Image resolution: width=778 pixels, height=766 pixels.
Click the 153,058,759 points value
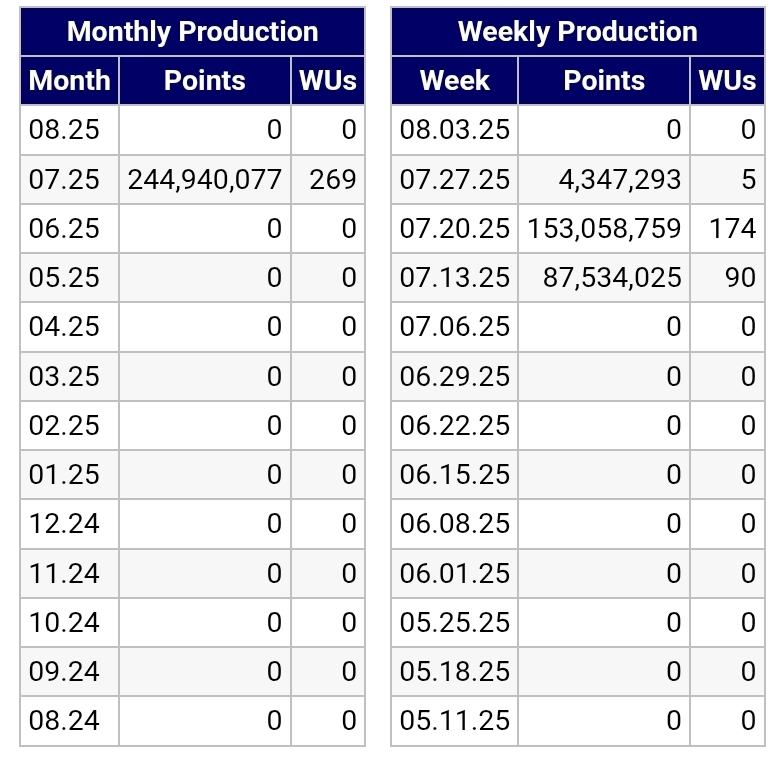pyautogui.click(x=604, y=229)
